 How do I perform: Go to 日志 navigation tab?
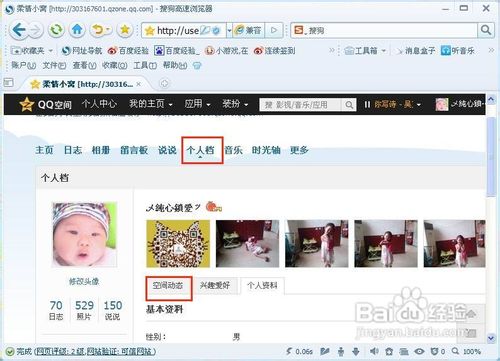[x=73, y=150]
